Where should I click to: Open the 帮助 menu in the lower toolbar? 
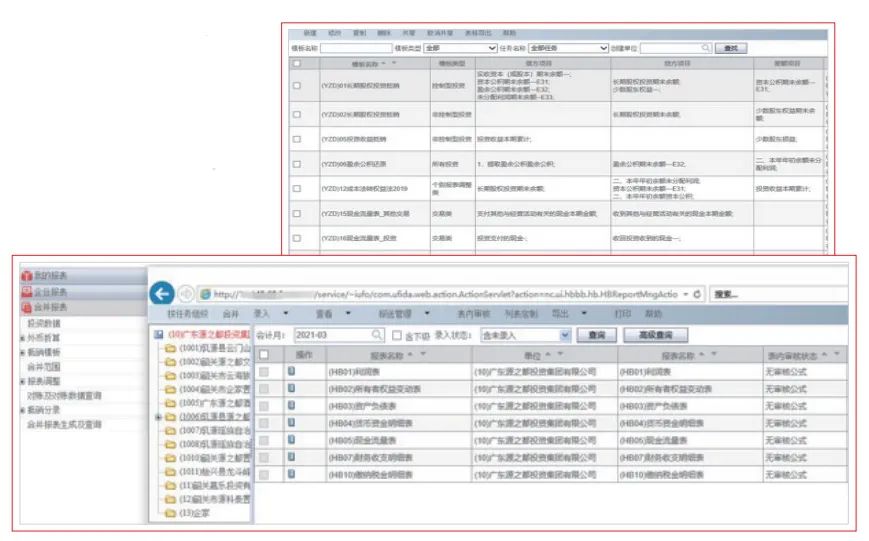point(653,314)
